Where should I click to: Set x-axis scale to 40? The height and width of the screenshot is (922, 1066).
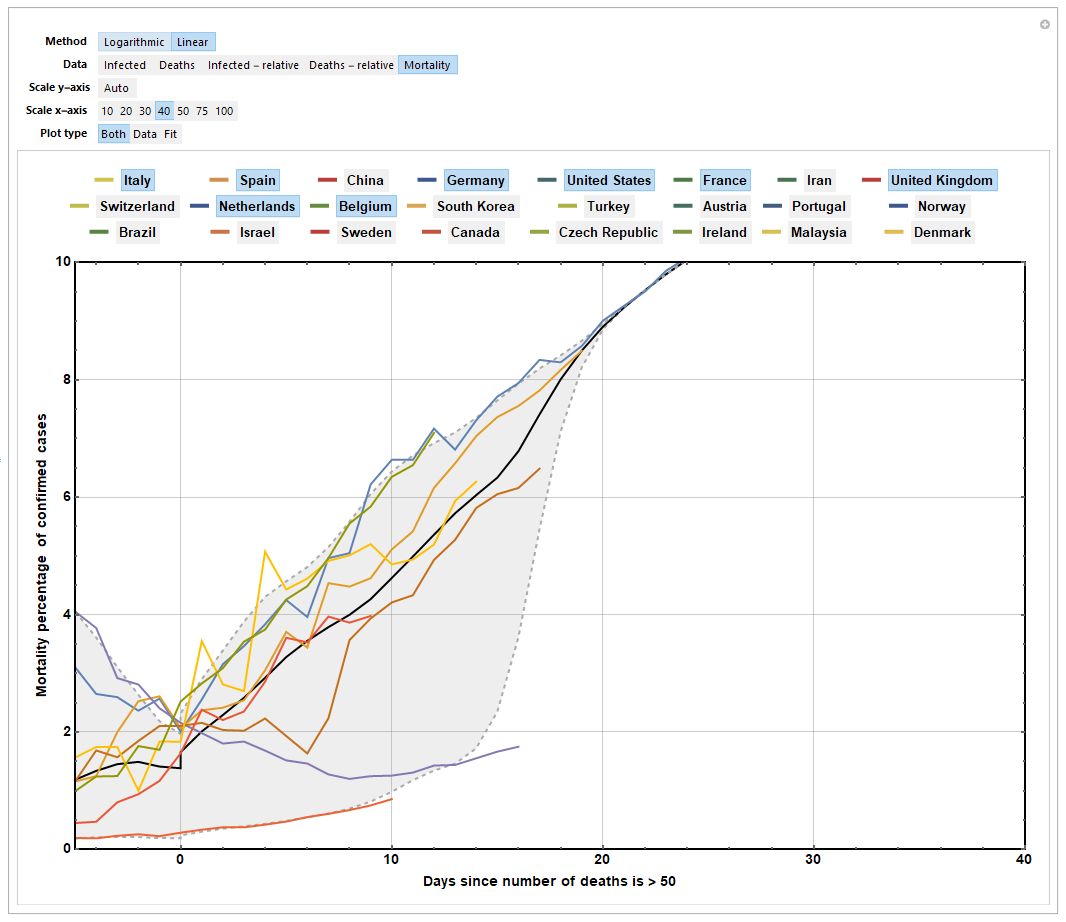[x=165, y=112]
